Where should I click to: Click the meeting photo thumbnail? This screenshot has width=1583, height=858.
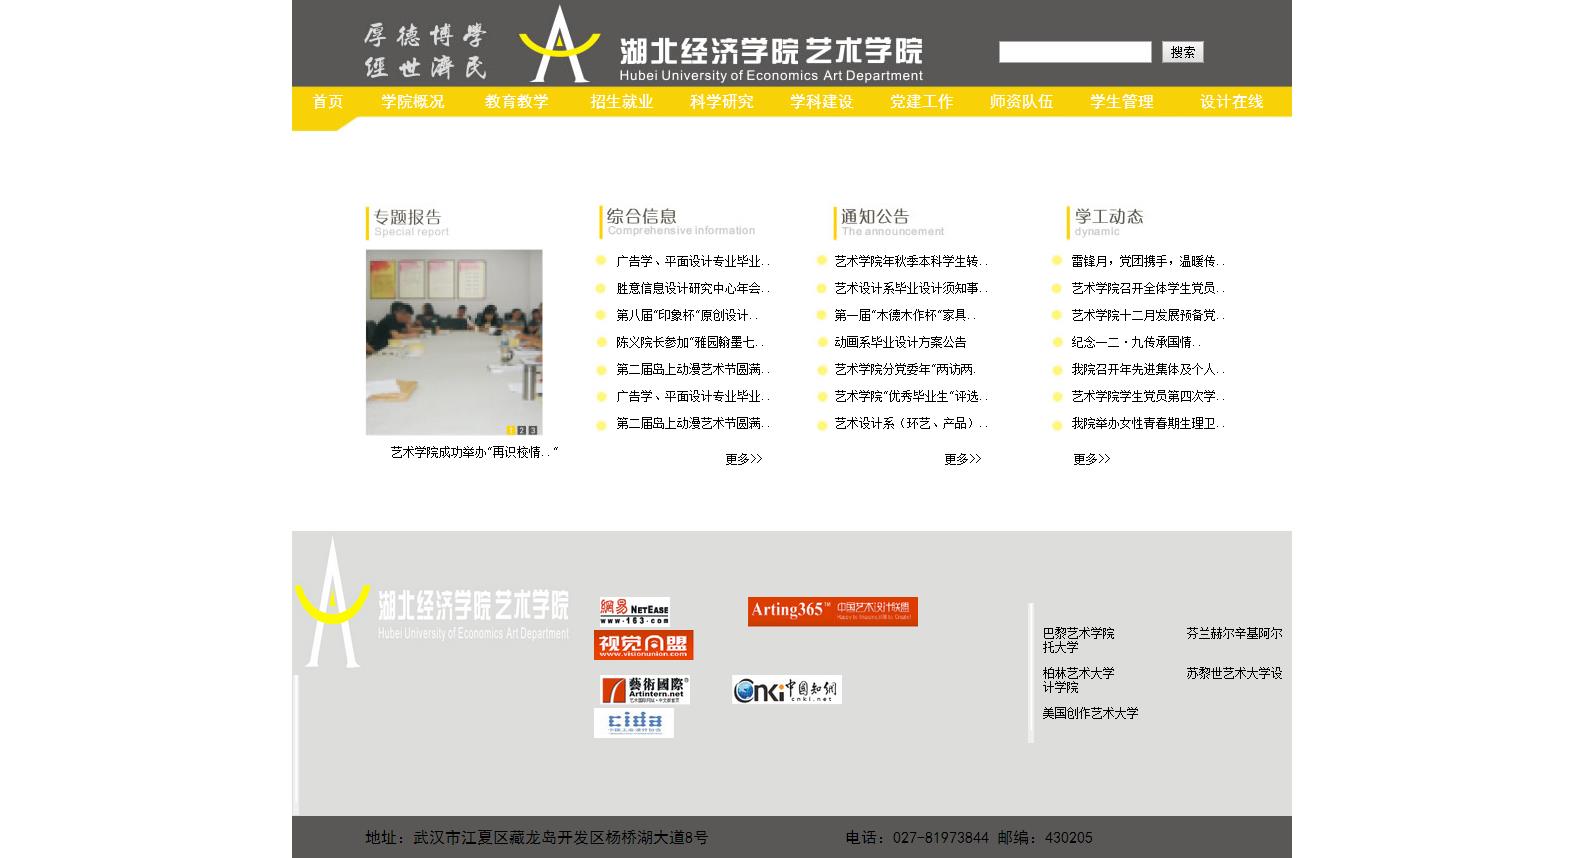pos(453,340)
